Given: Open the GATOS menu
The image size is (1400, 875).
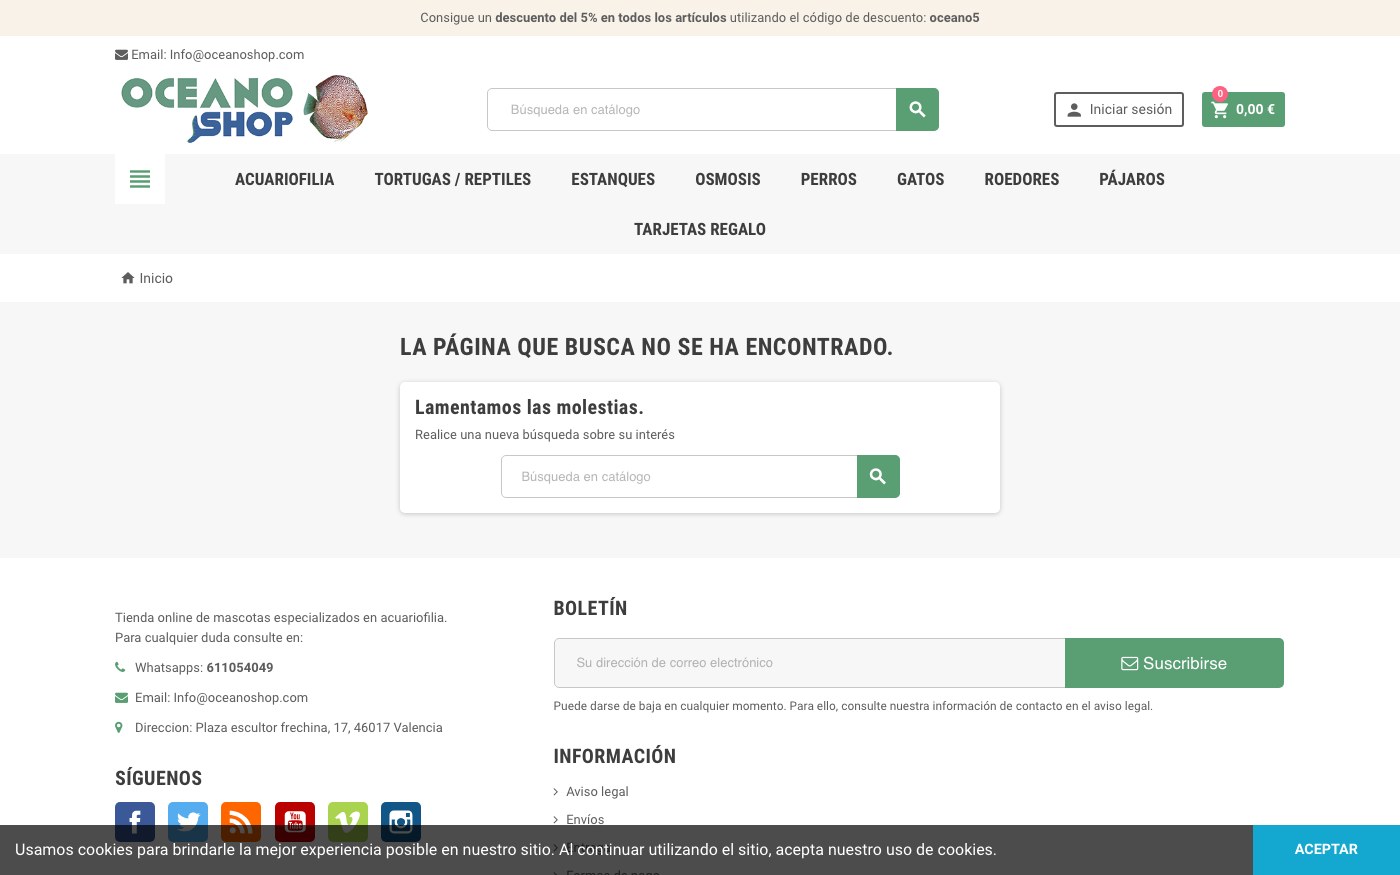Looking at the screenshot, I should (921, 179).
